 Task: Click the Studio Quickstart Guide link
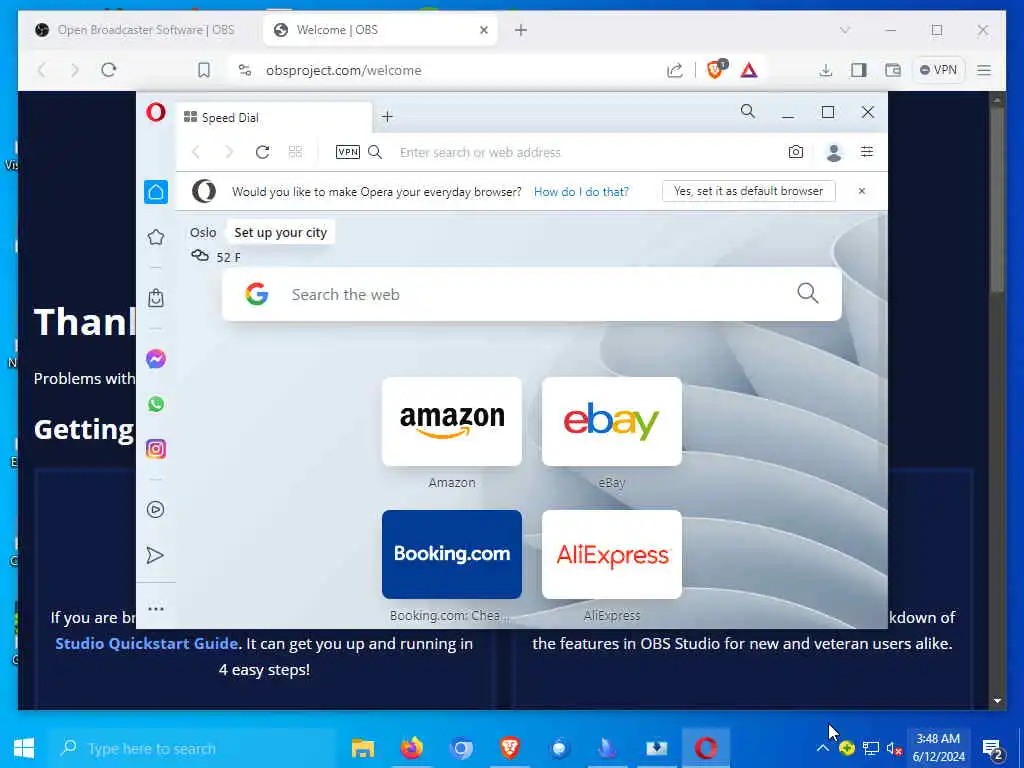click(x=146, y=643)
